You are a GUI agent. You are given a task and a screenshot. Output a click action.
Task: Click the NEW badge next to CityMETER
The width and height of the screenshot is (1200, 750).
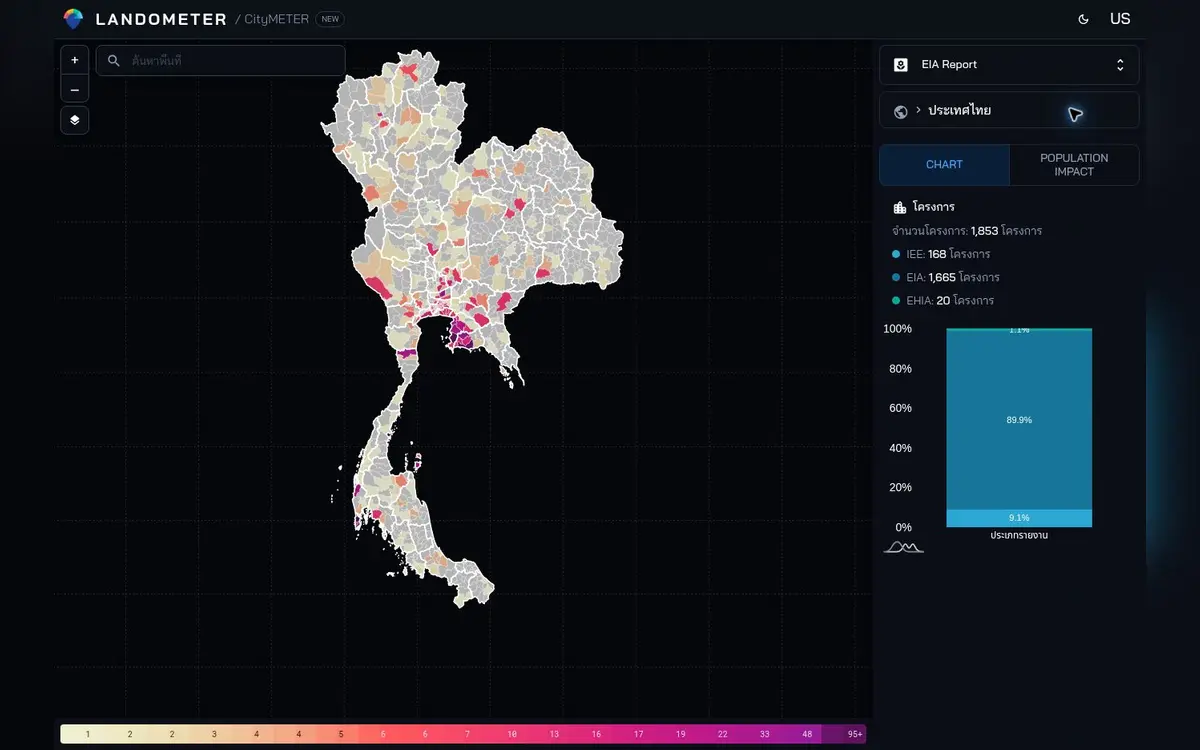(x=330, y=19)
